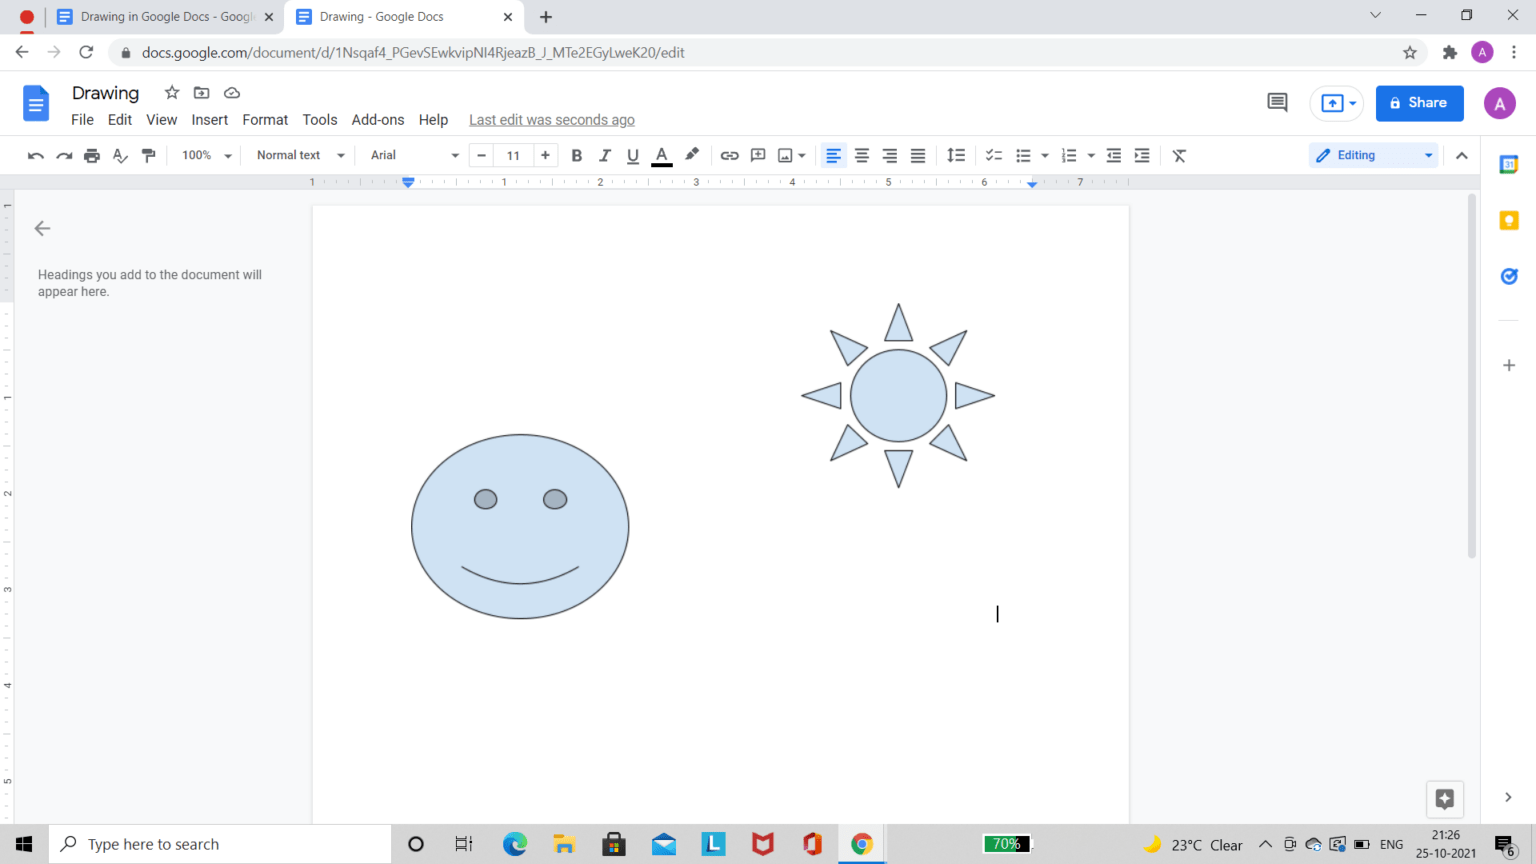The height and width of the screenshot is (864, 1536).
Task: Expand the paragraph styles dropdown
Action: 297,155
